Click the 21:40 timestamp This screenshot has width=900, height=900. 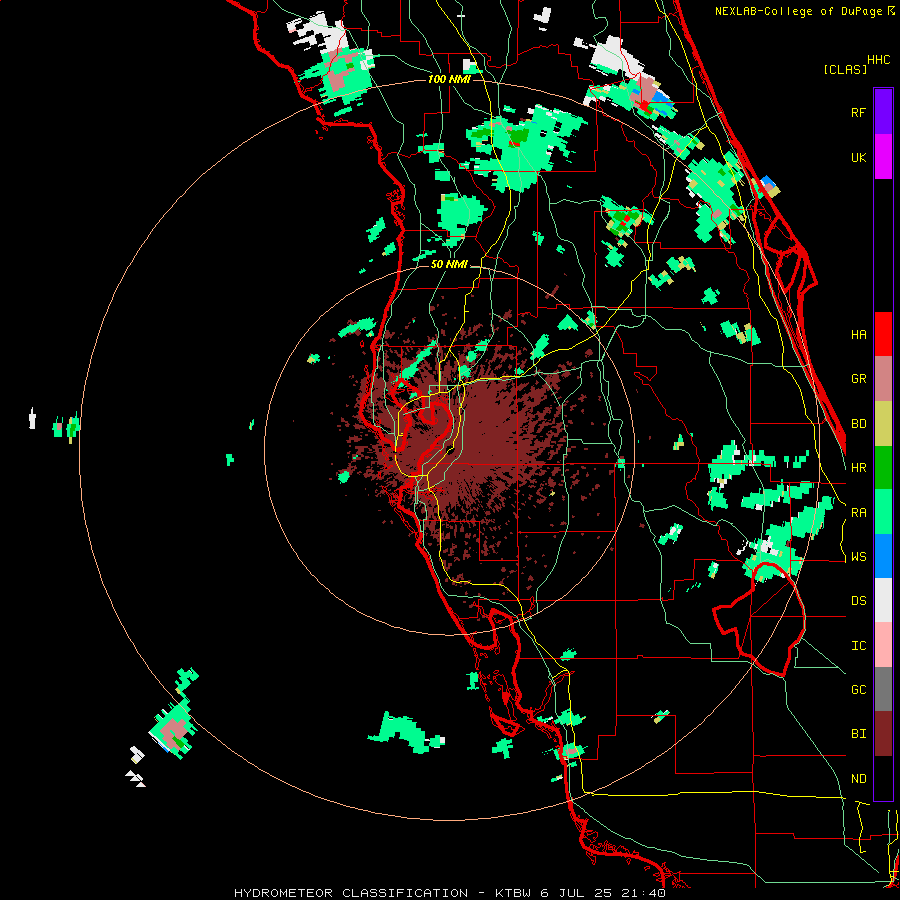(645, 893)
